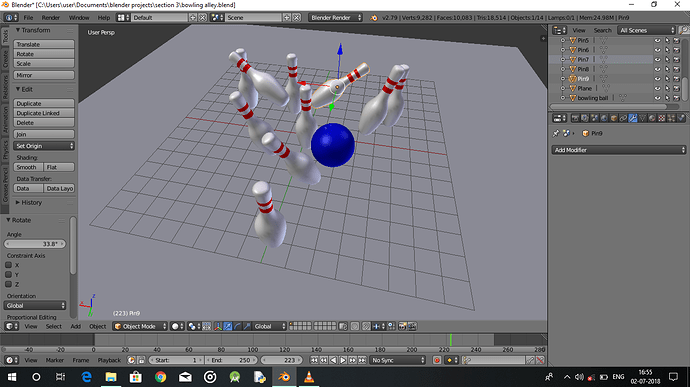The height and width of the screenshot is (387, 690).
Task: Open Material properties sphere icon
Action: (652, 118)
